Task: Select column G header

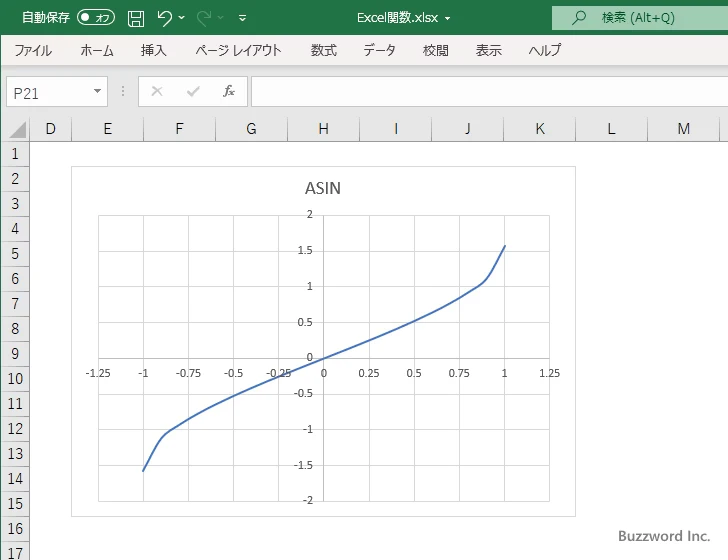Action: 251,129
